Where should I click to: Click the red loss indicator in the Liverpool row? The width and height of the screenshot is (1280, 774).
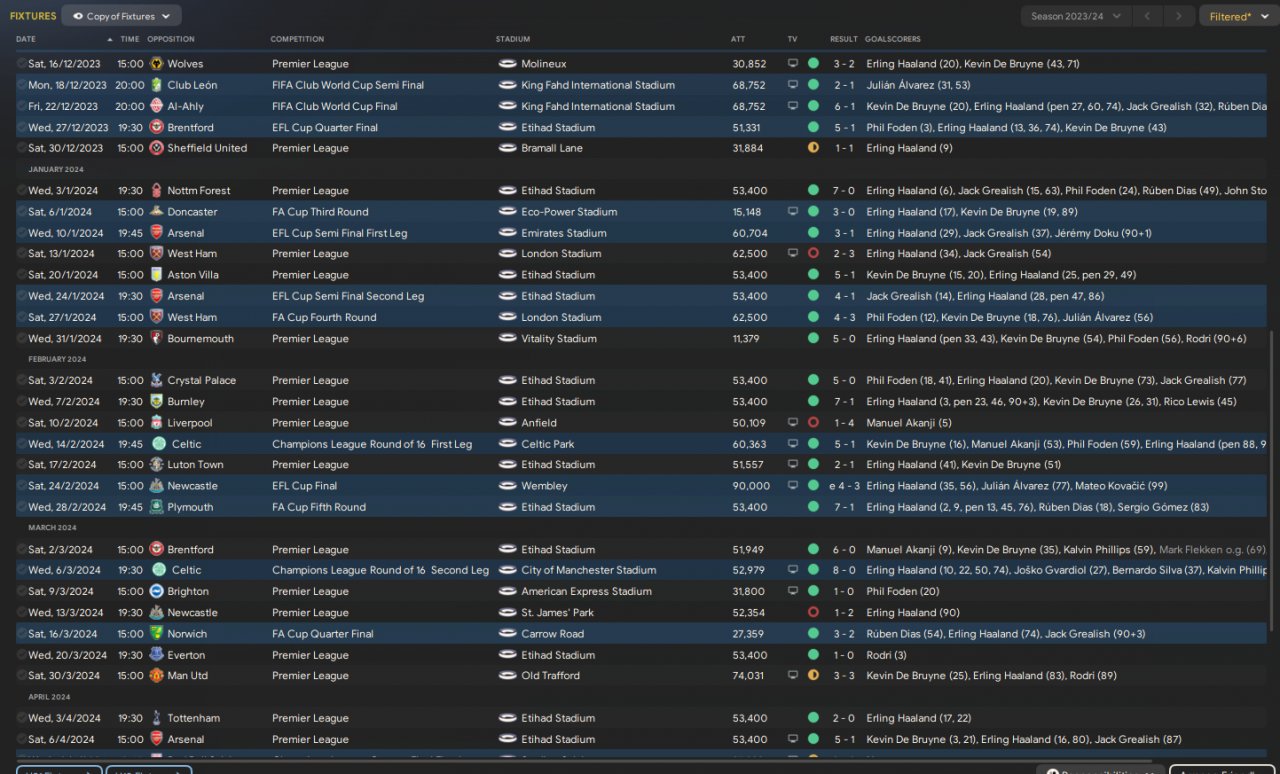(813, 423)
